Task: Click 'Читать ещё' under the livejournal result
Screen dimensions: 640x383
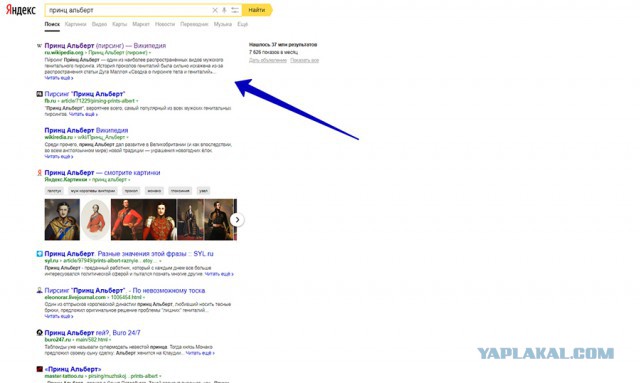Action: (59, 316)
